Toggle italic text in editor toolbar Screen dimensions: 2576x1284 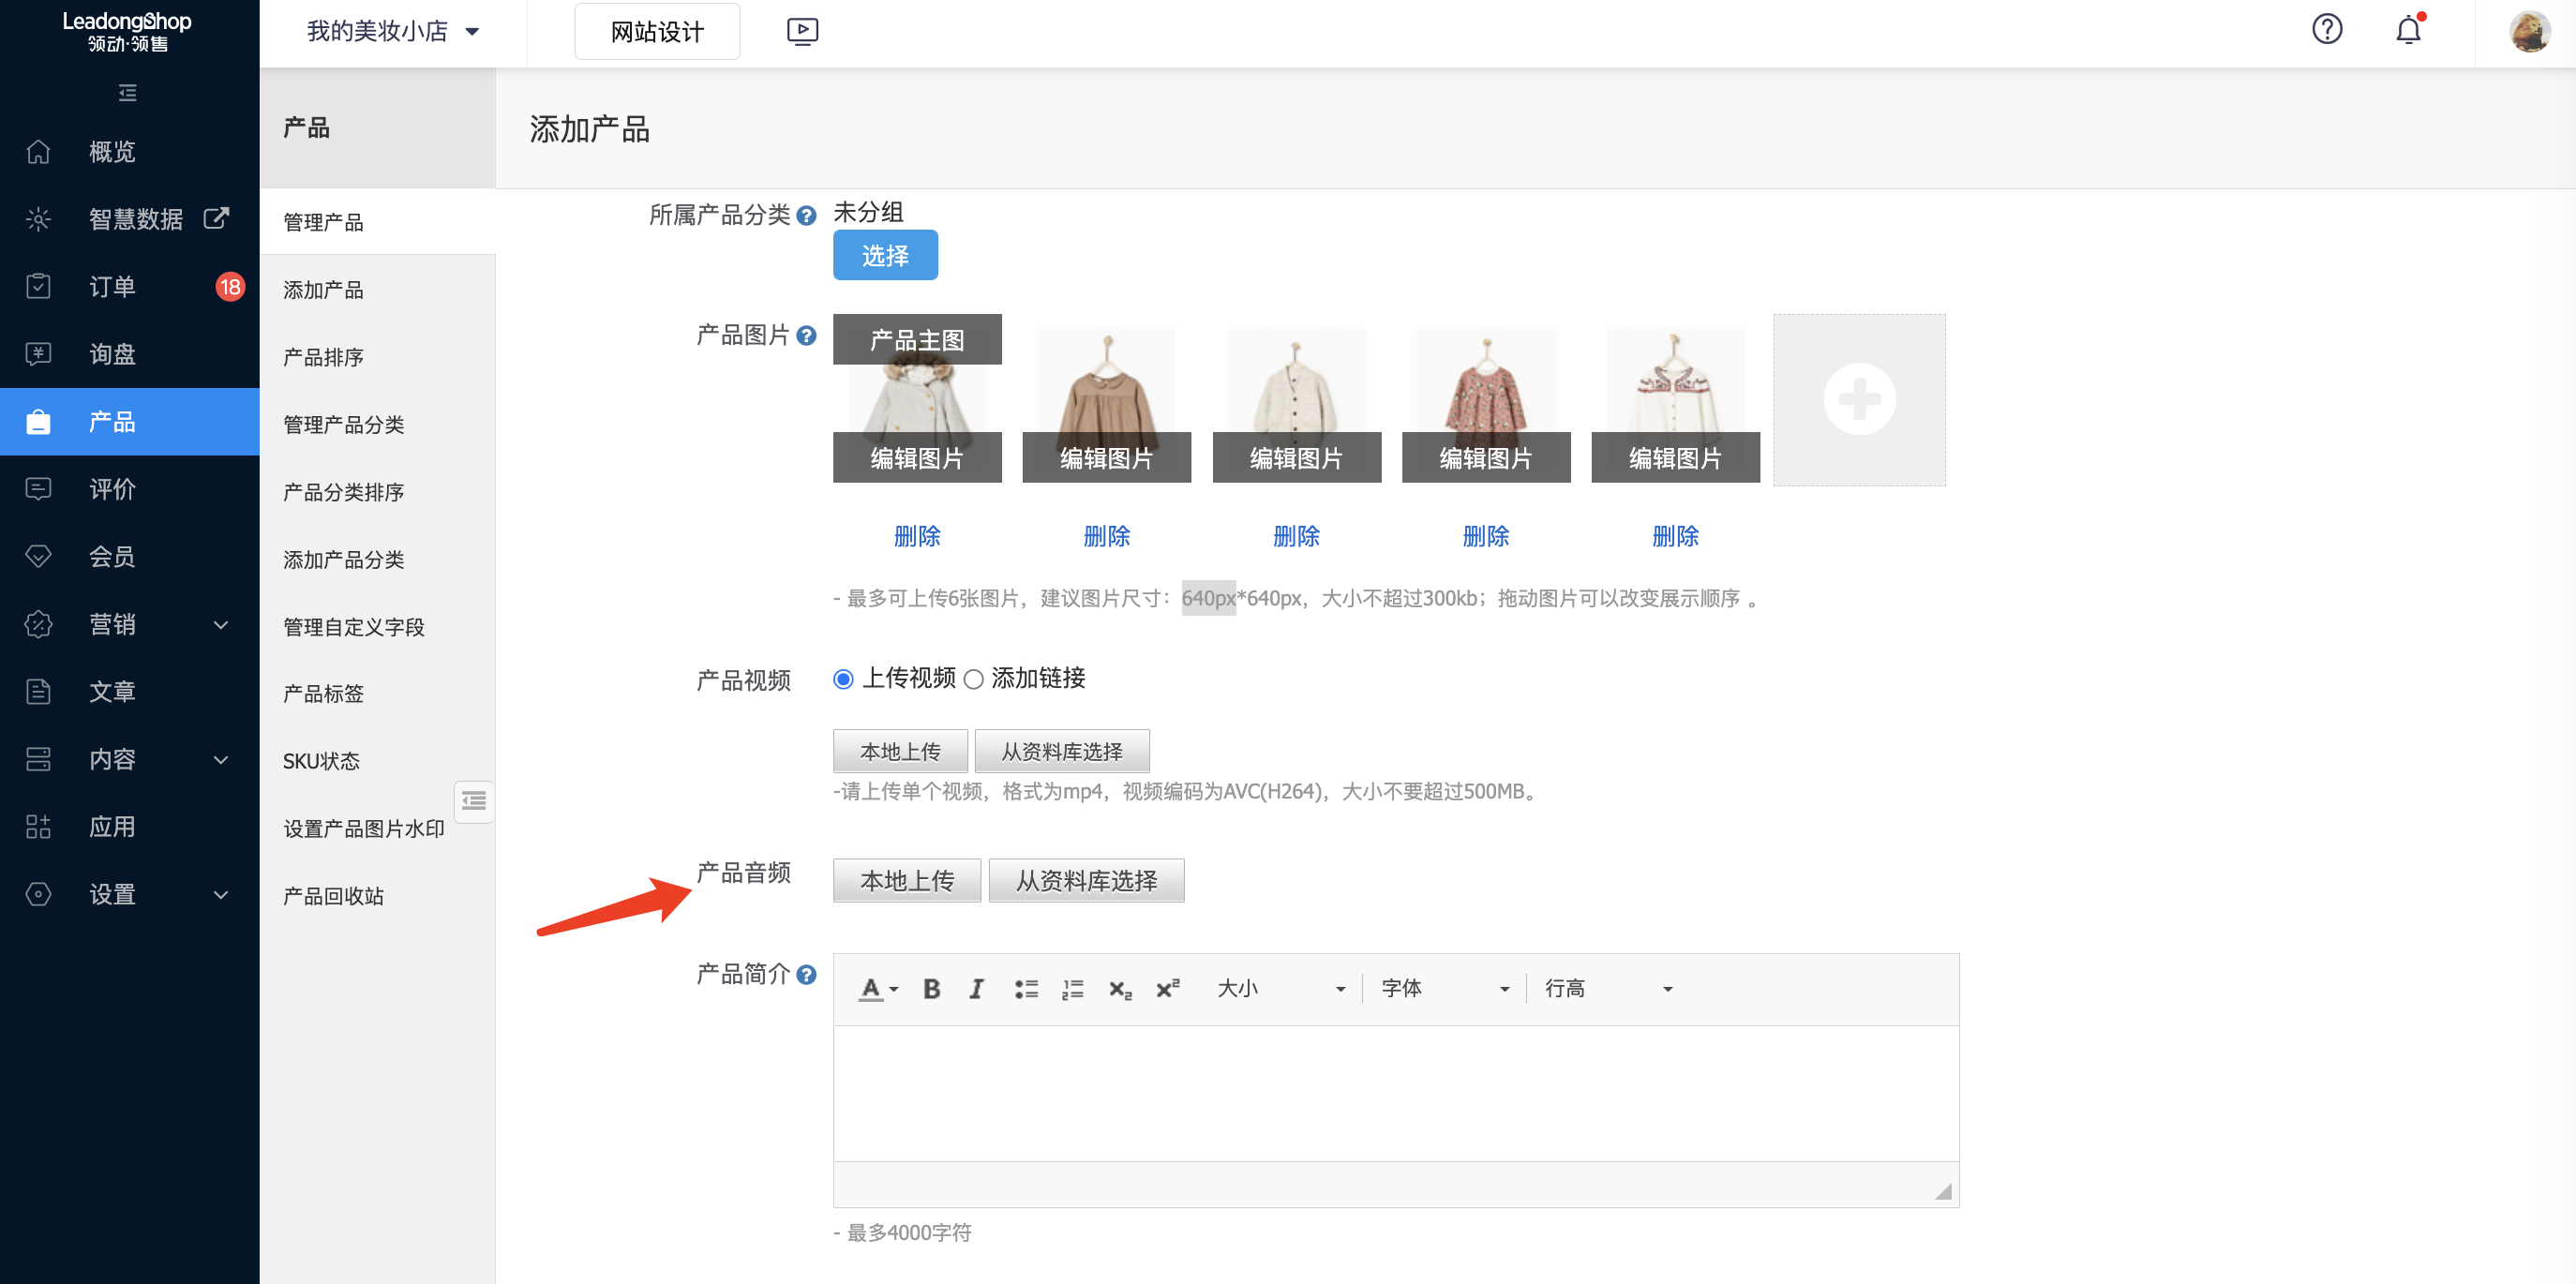[x=977, y=989]
